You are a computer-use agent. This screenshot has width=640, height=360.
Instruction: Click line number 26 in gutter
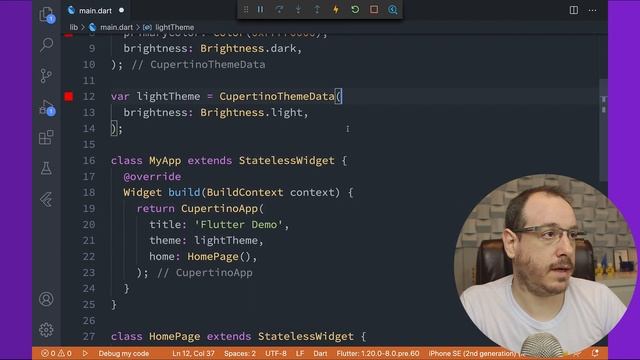tap(89, 321)
